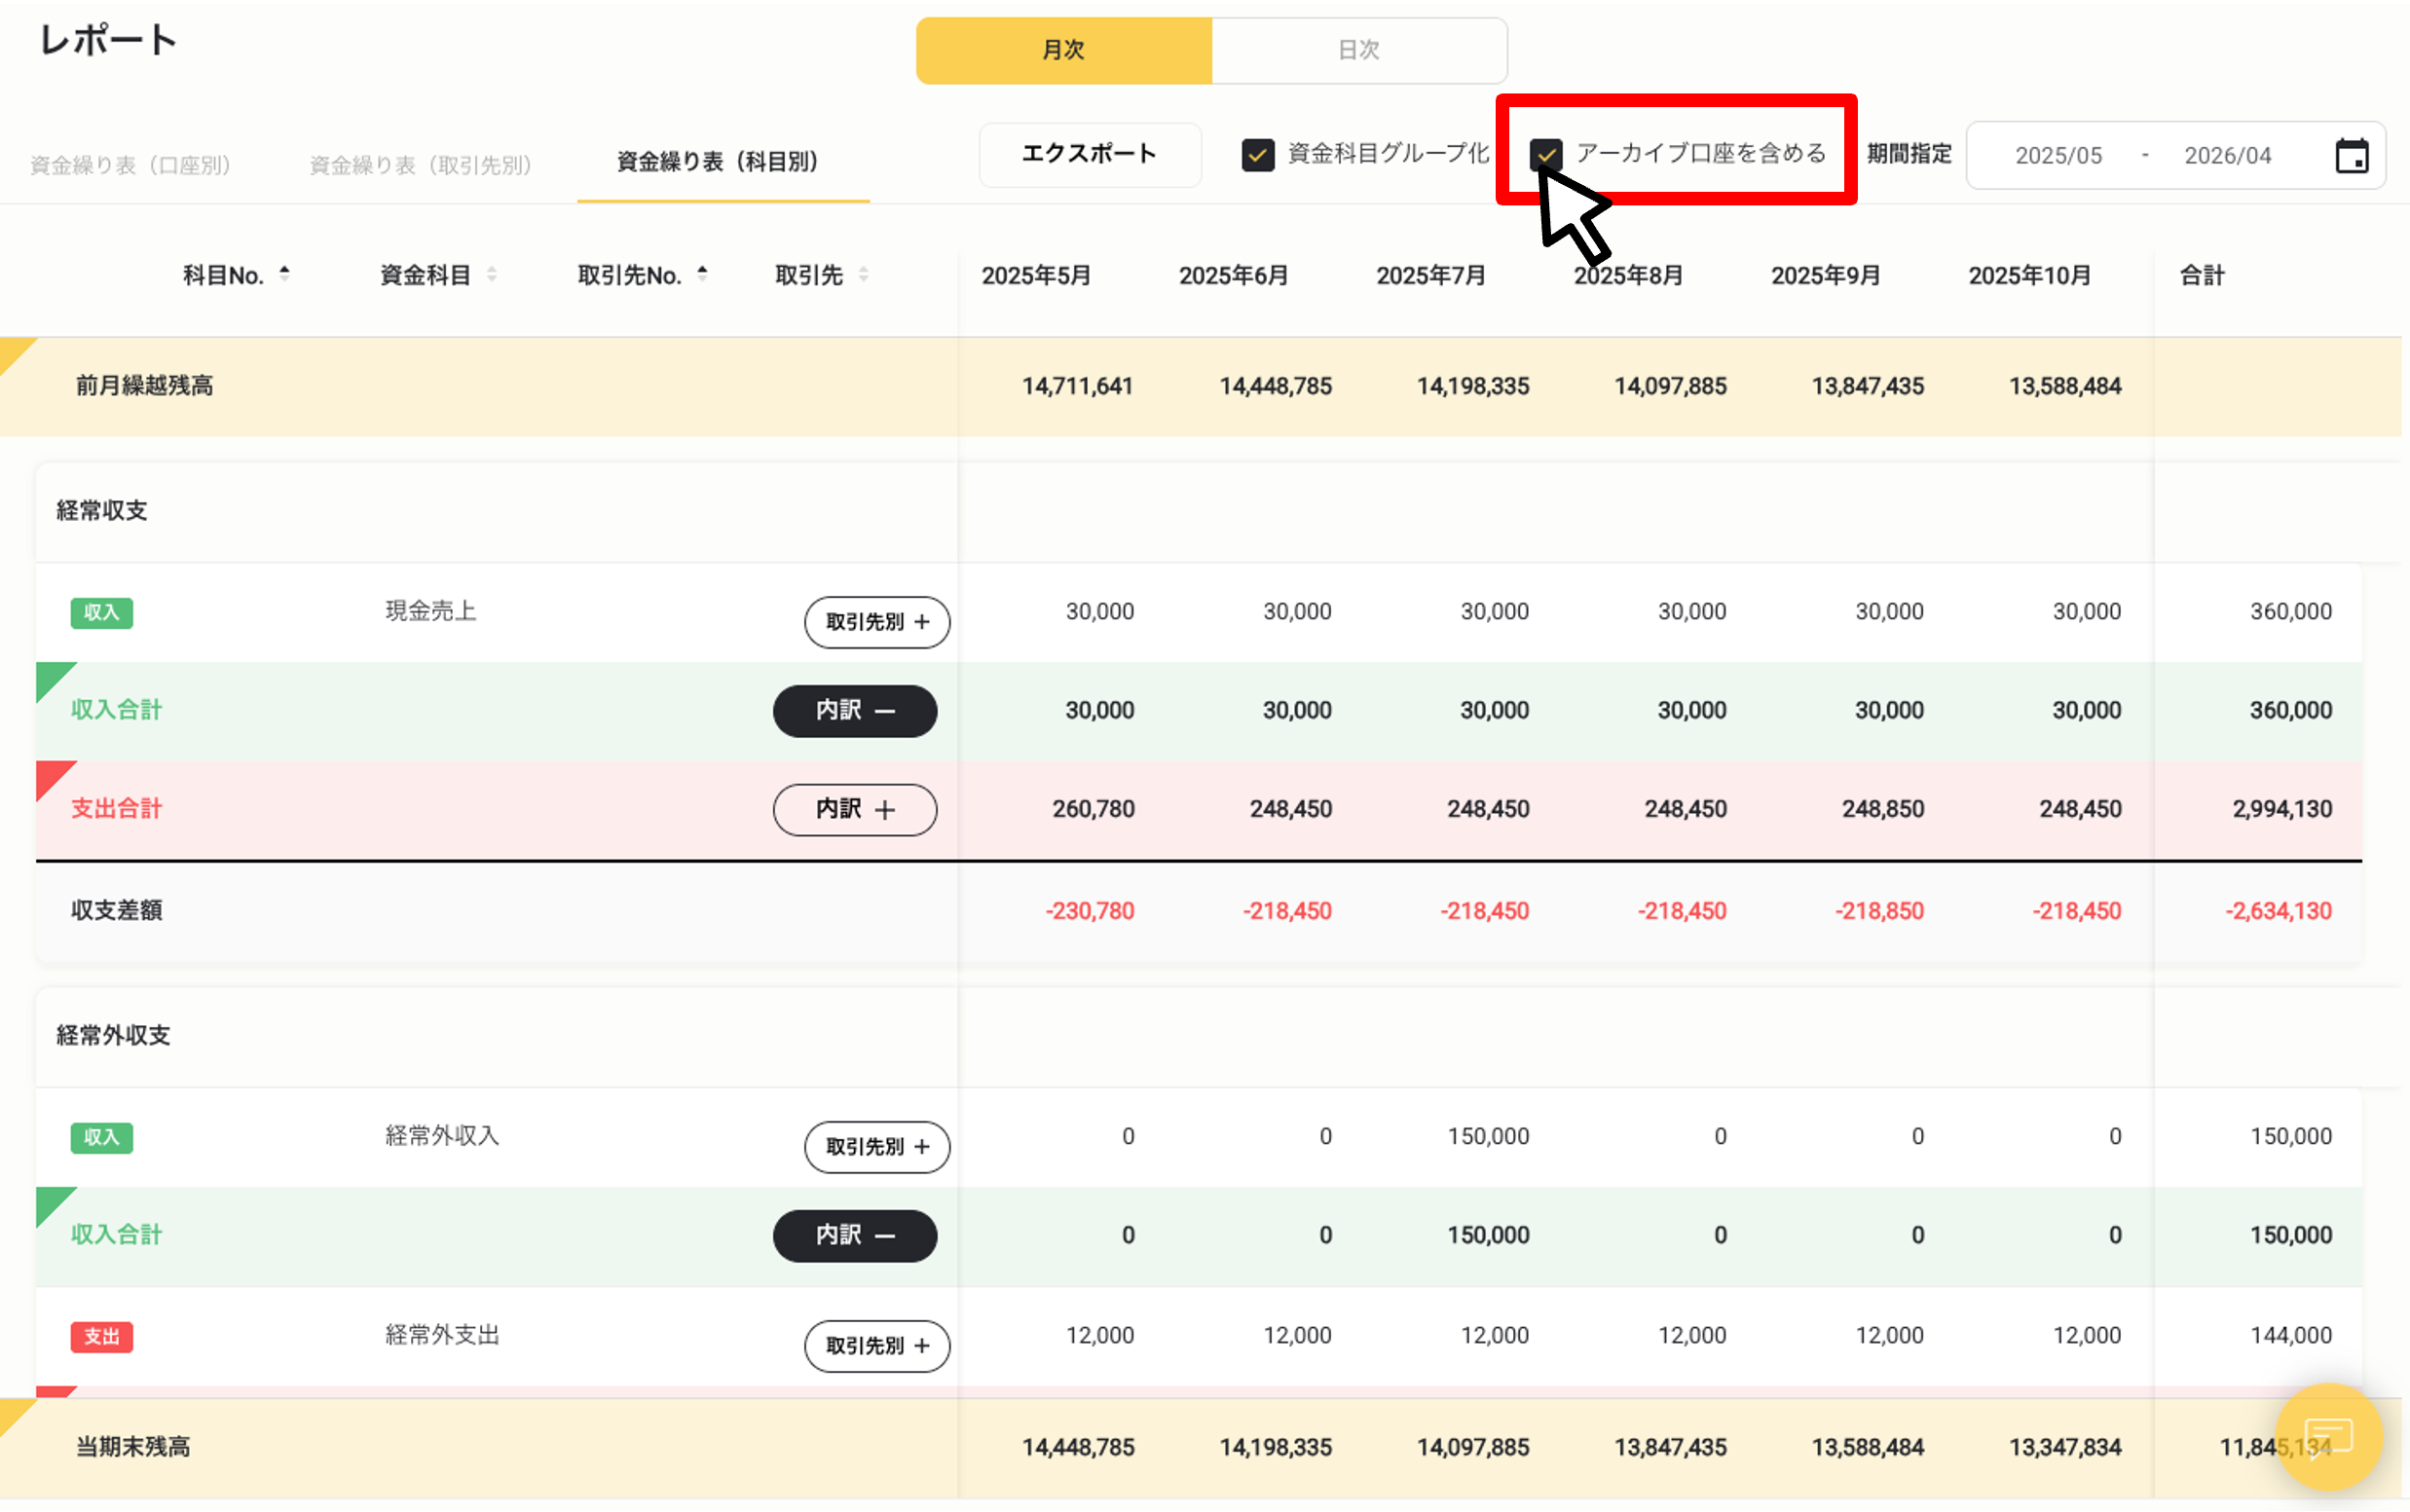
Task: Click the エクスポート button
Action: (1089, 154)
